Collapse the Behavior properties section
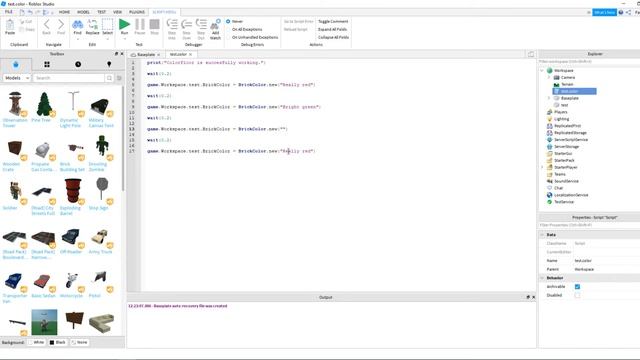The image size is (640, 360). 542,278
